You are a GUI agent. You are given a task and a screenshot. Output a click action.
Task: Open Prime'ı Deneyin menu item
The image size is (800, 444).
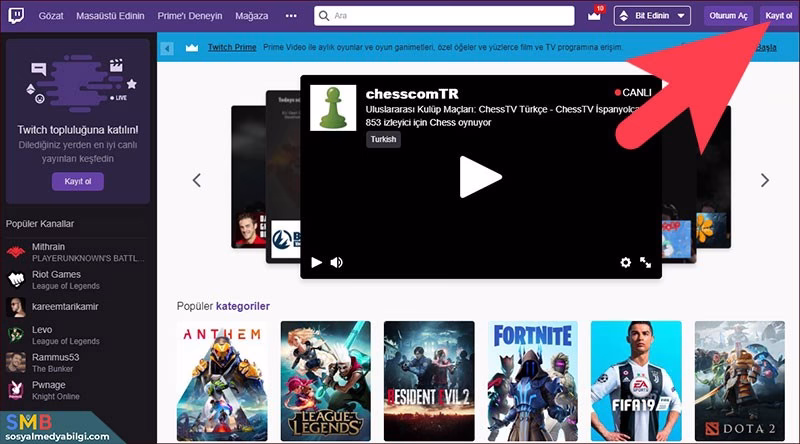pos(190,16)
